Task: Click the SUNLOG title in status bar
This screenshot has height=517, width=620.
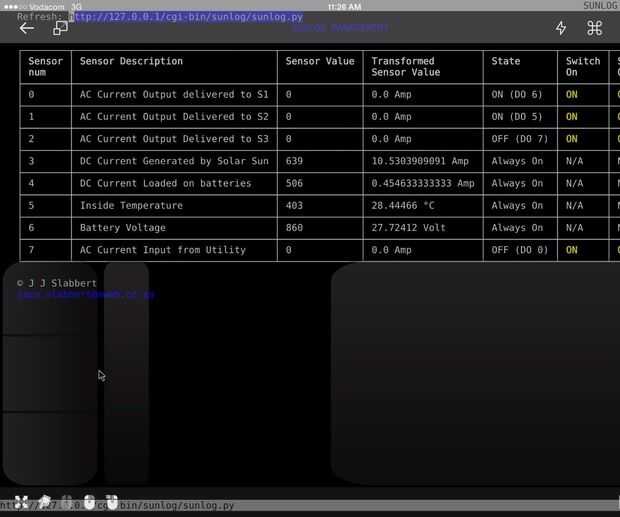Action: [601, 5]
